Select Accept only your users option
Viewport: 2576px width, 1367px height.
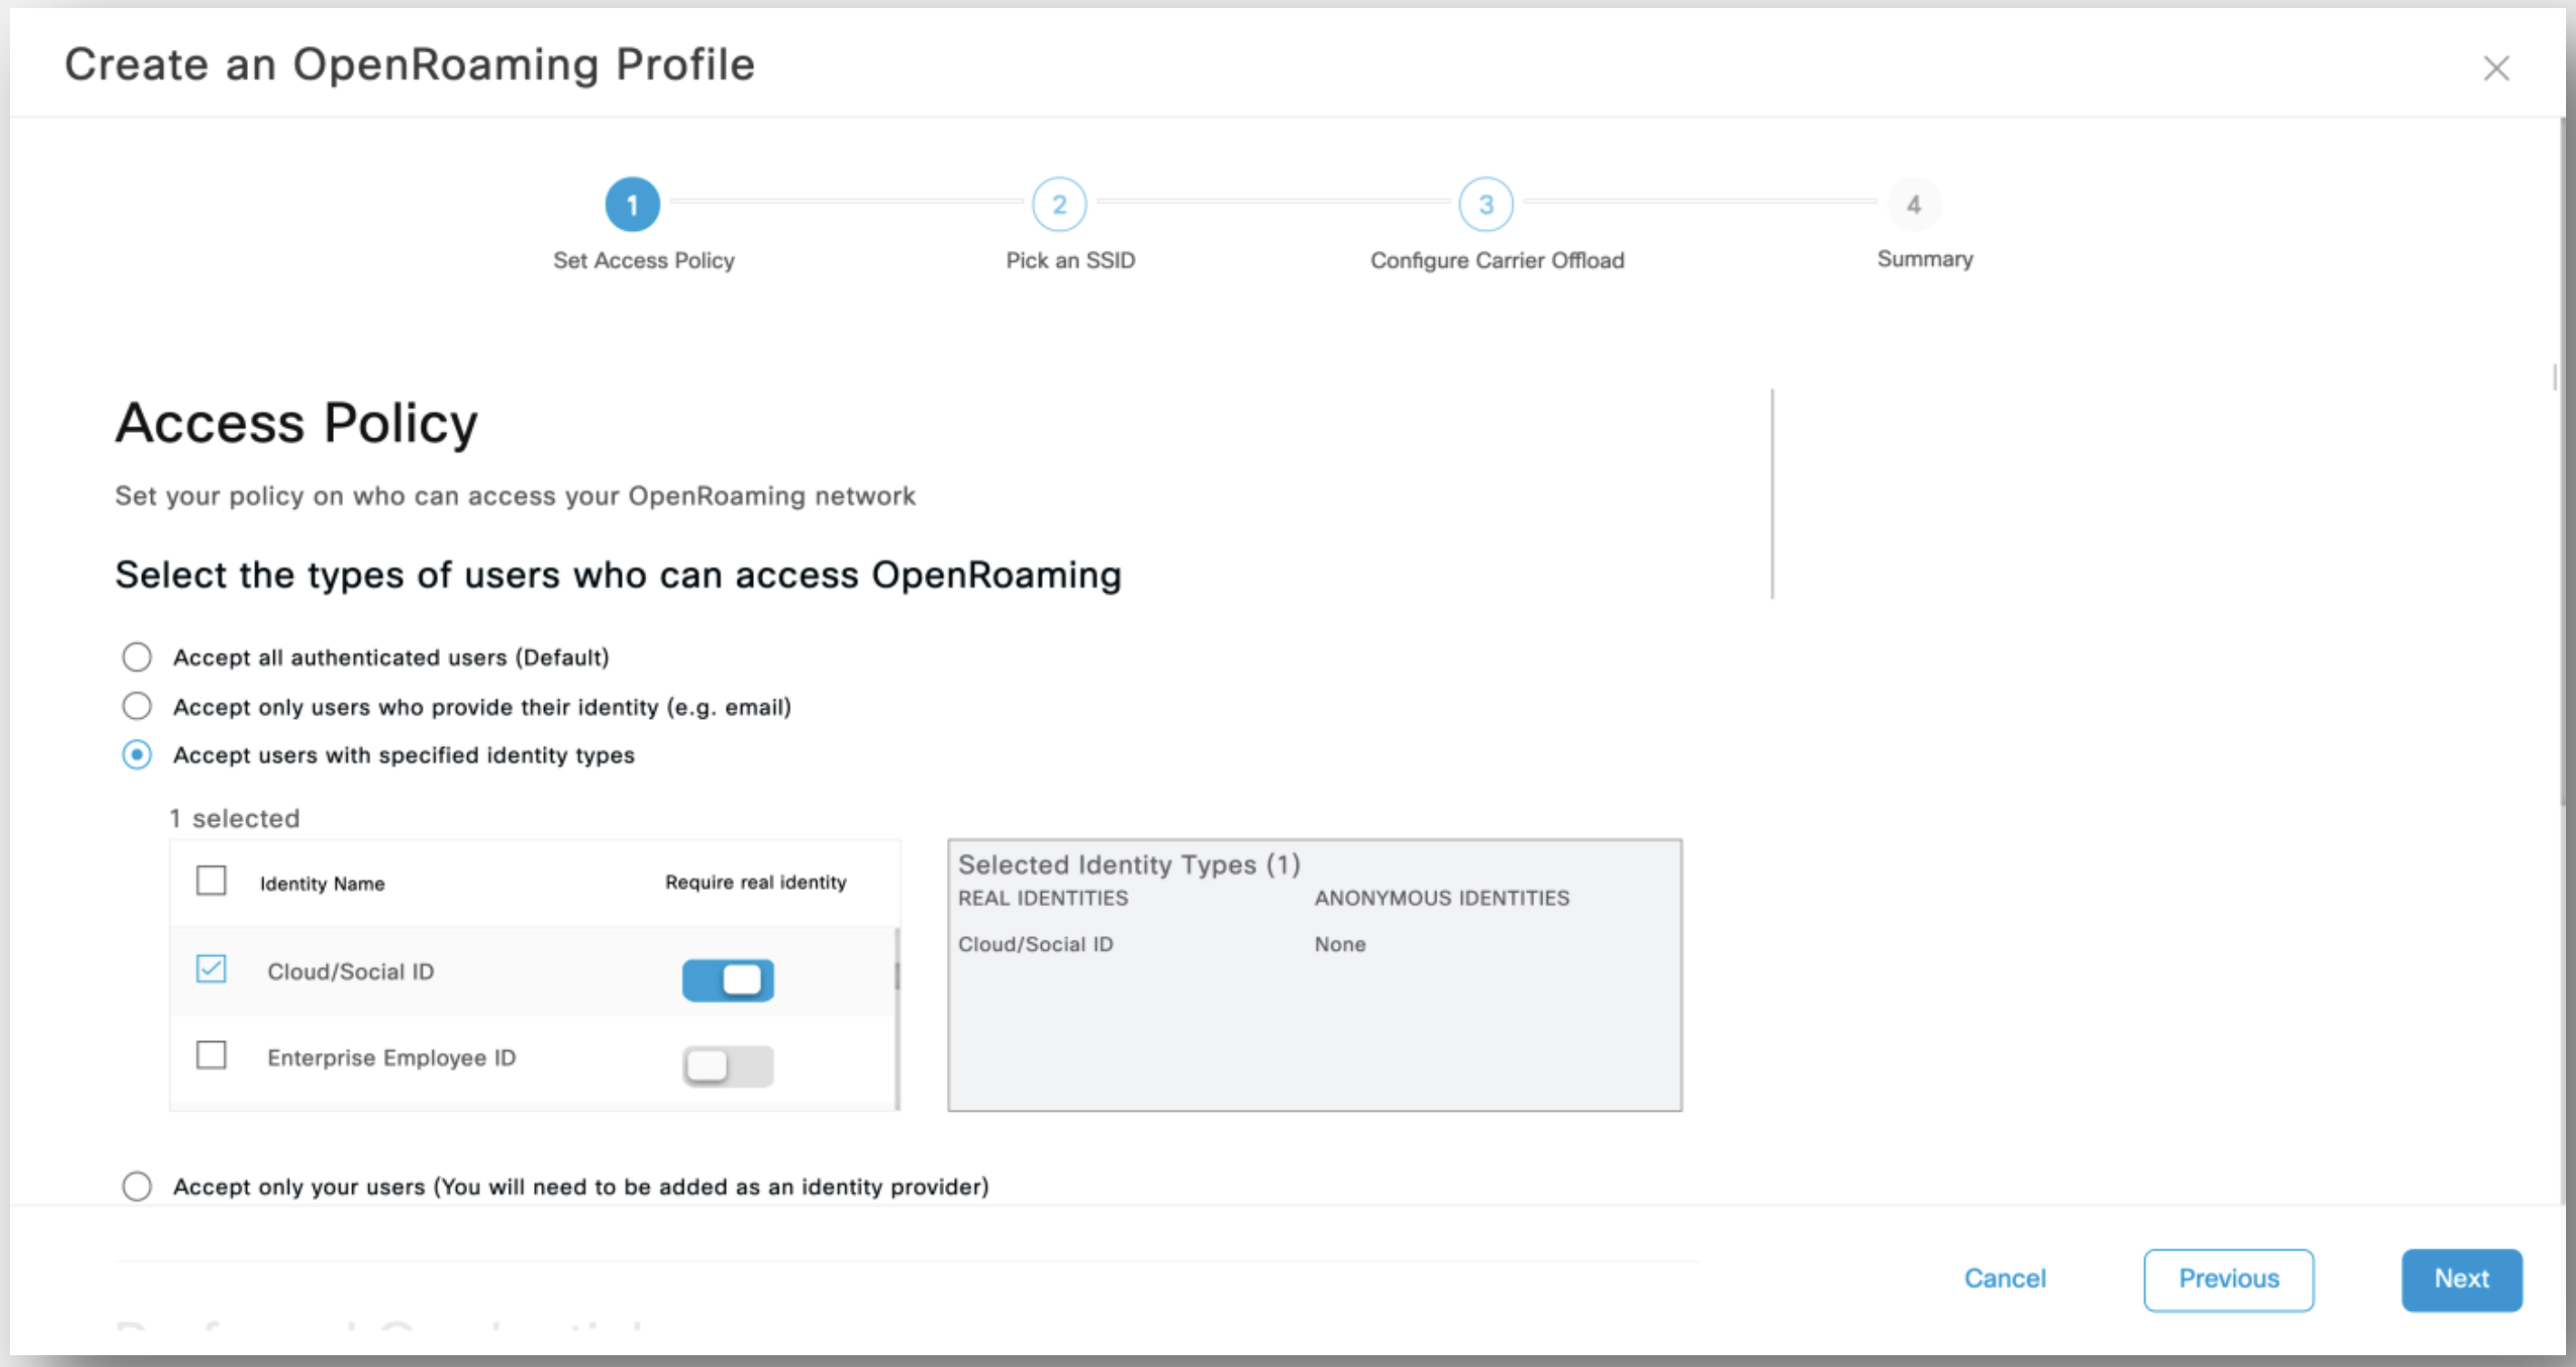pyautogui.click(x=137, y=1186)
